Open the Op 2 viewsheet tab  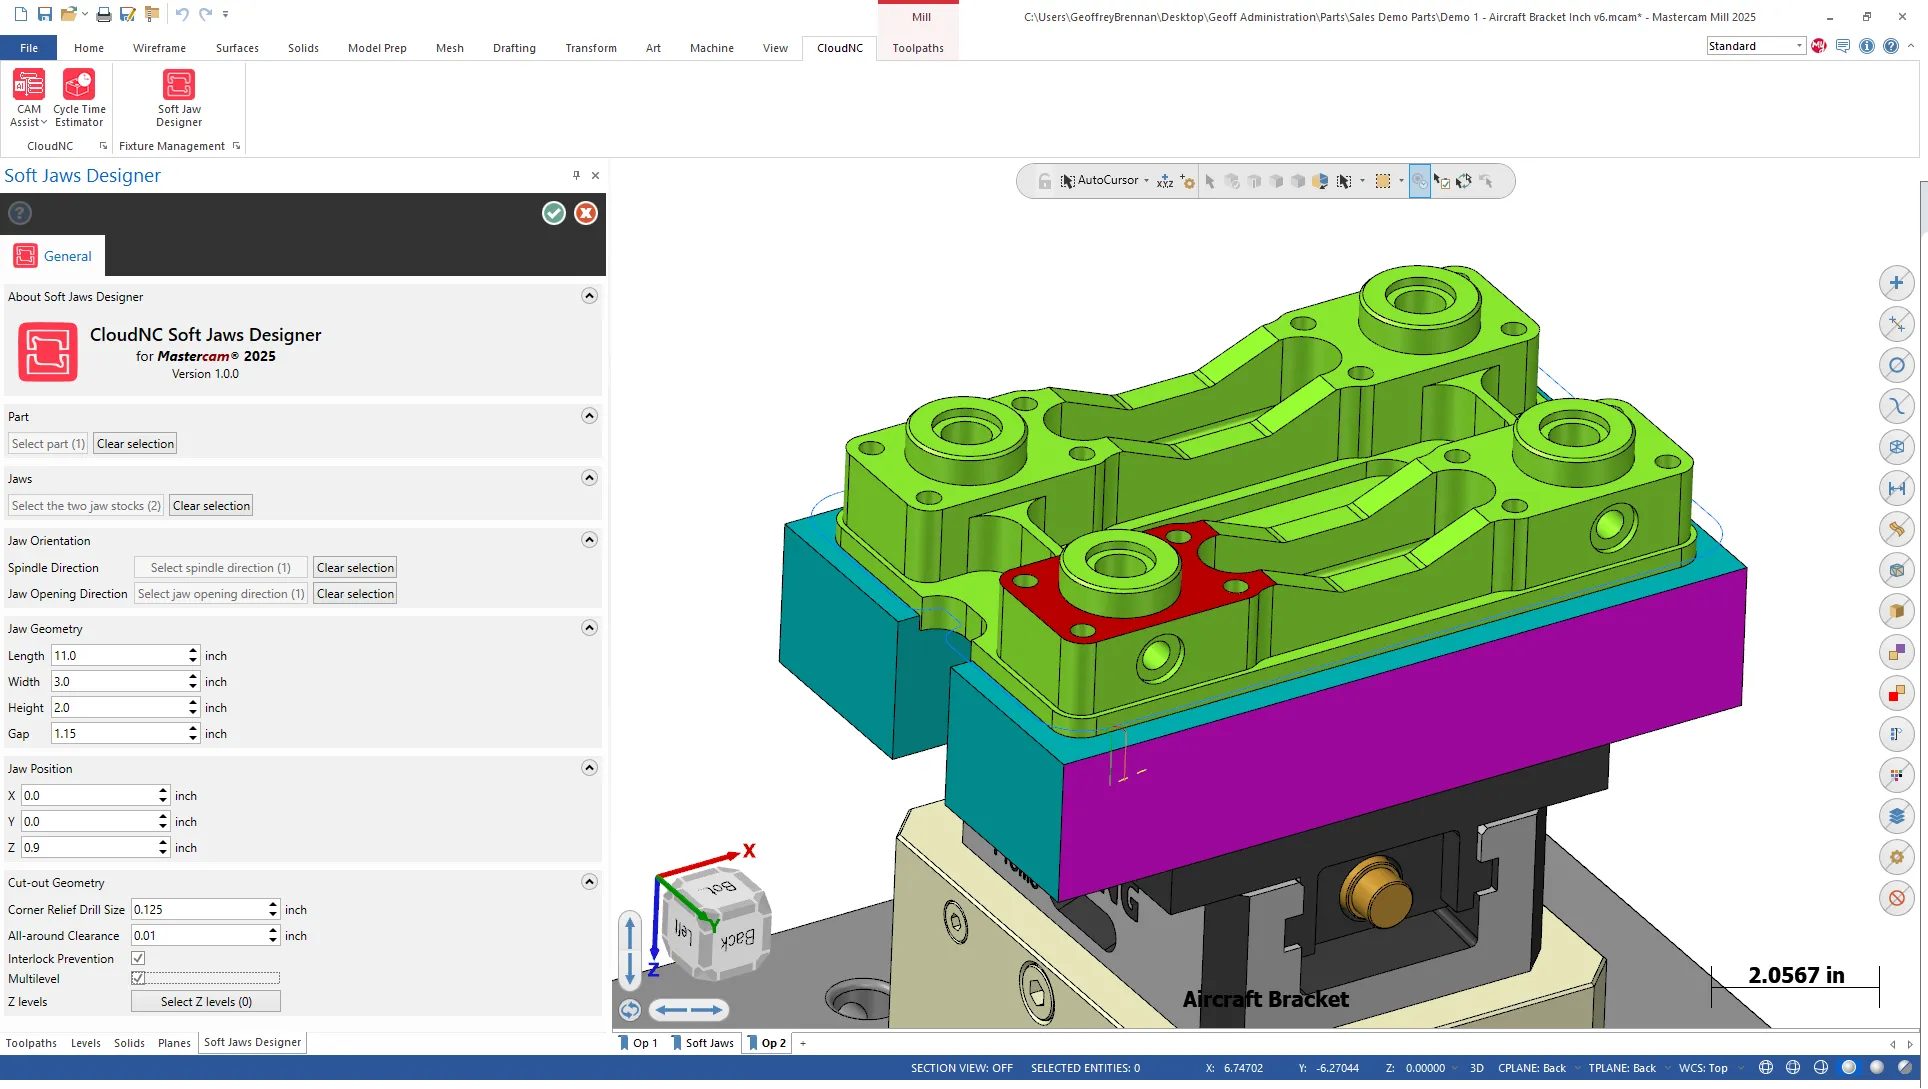tap(772, 1043)
